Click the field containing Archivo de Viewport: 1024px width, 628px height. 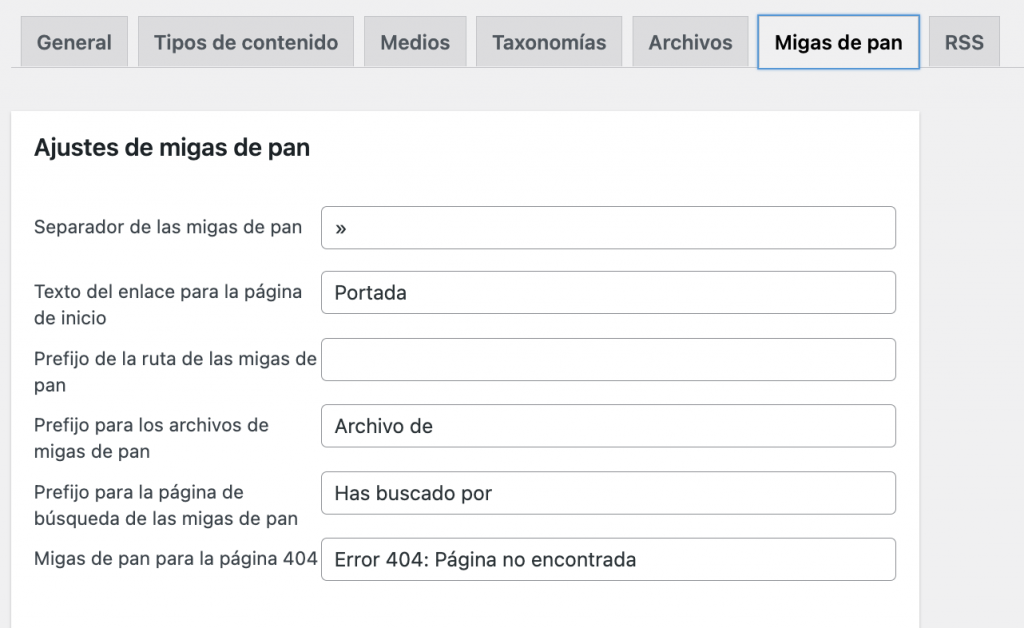[608, 426]
